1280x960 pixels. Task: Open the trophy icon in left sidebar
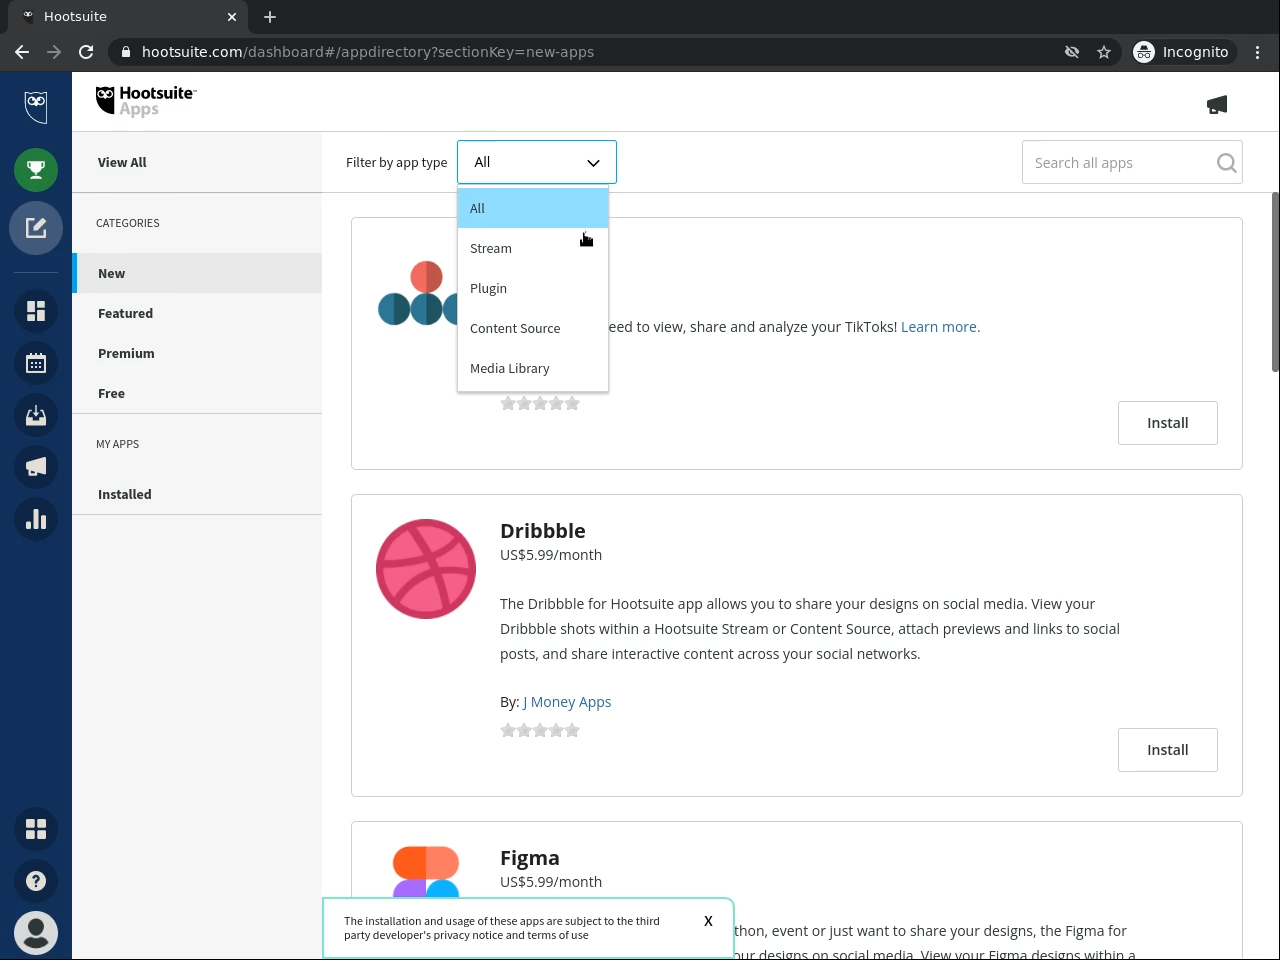click(36, 171)
